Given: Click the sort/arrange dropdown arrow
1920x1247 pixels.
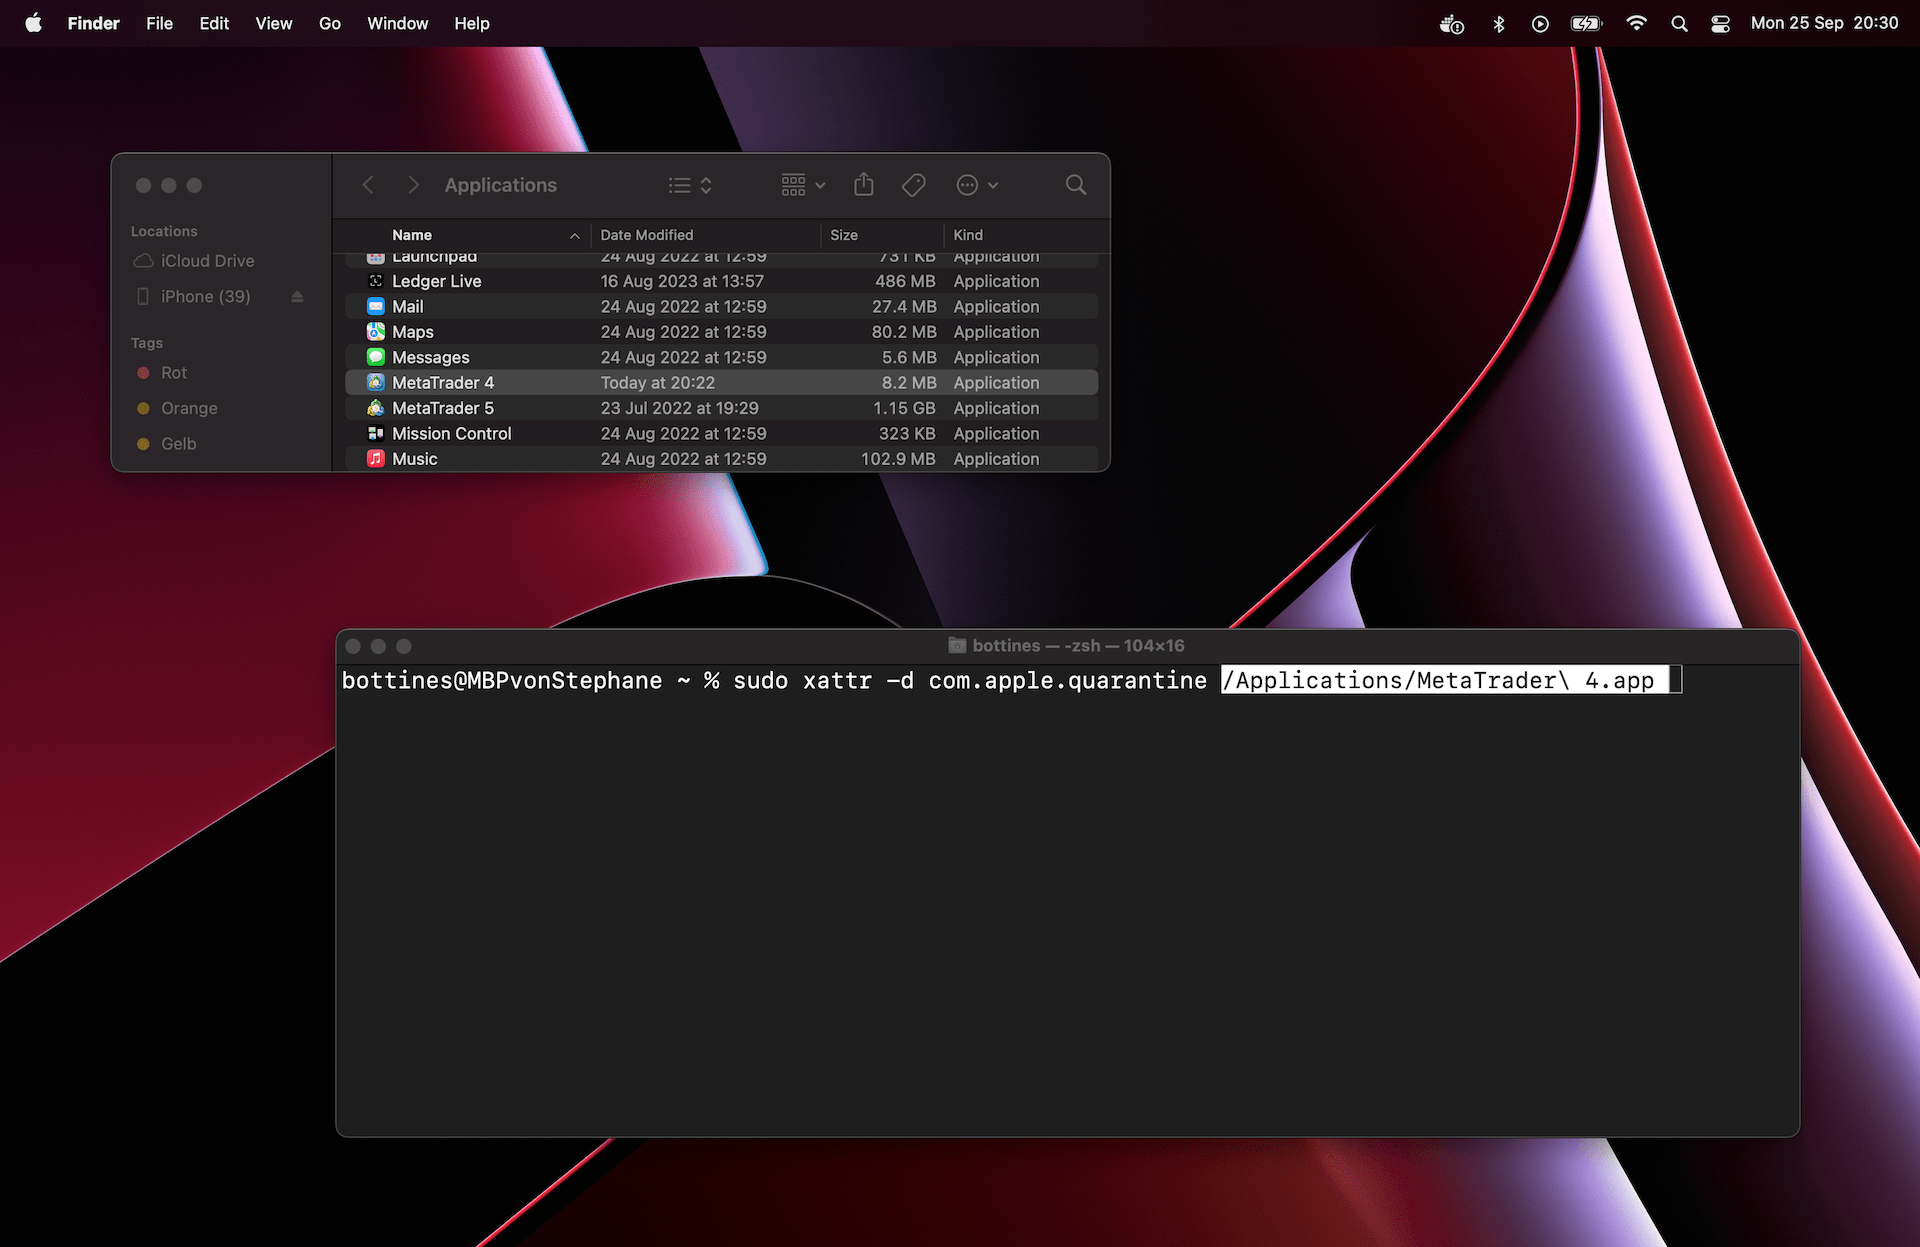Looking at the screenshot, I should [x=819, y=185].
